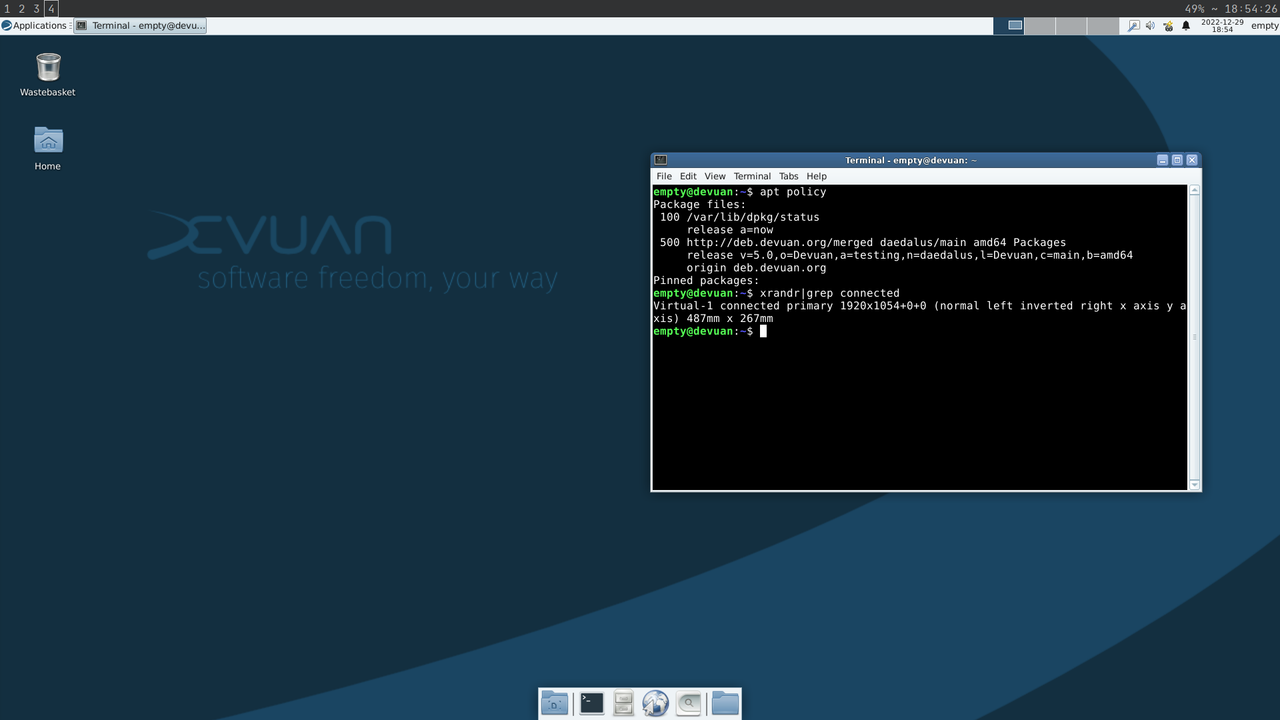This screenshot has height=720, width=1280.
Task: Click the third workspace in the panel pager
Action: (x=1071, y=26)
